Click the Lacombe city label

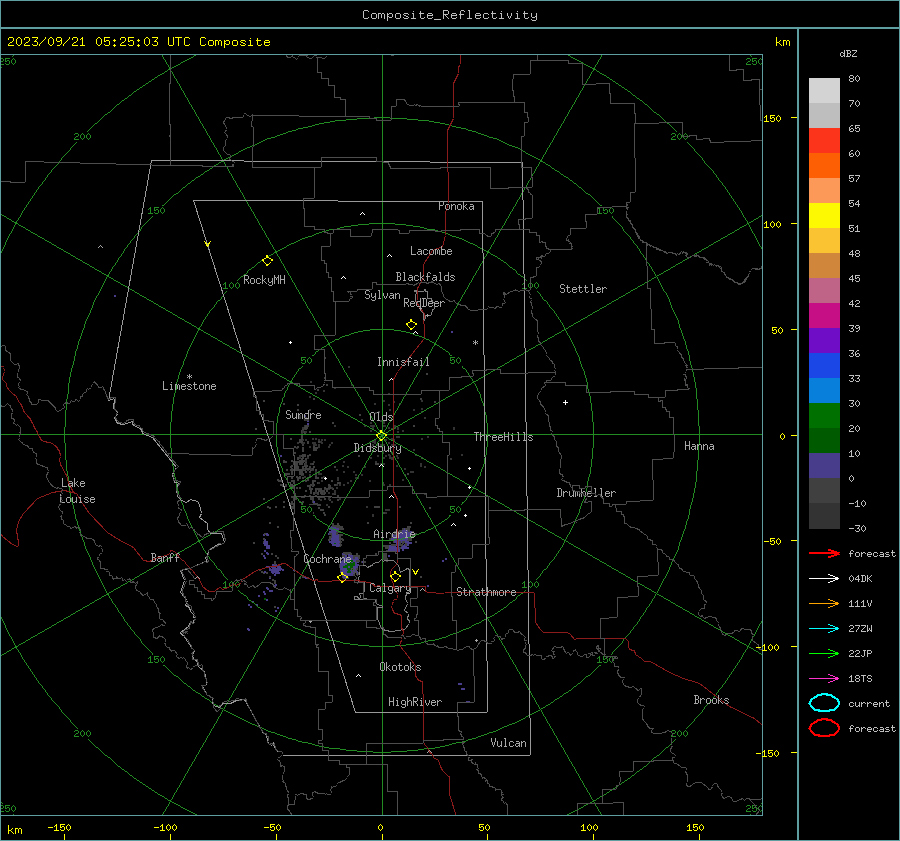pyautogui.click(x=431, y=251)
